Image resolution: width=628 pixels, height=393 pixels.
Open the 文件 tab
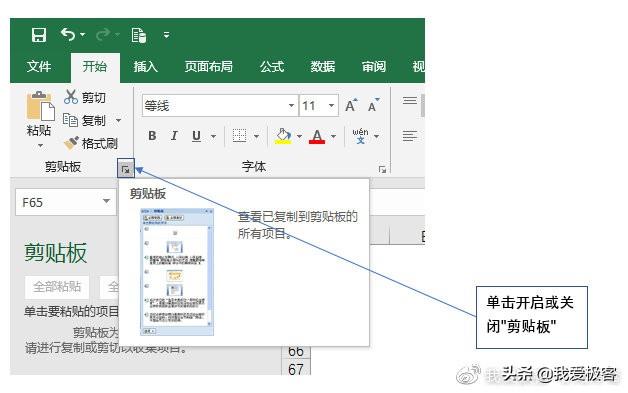(39, 67)
